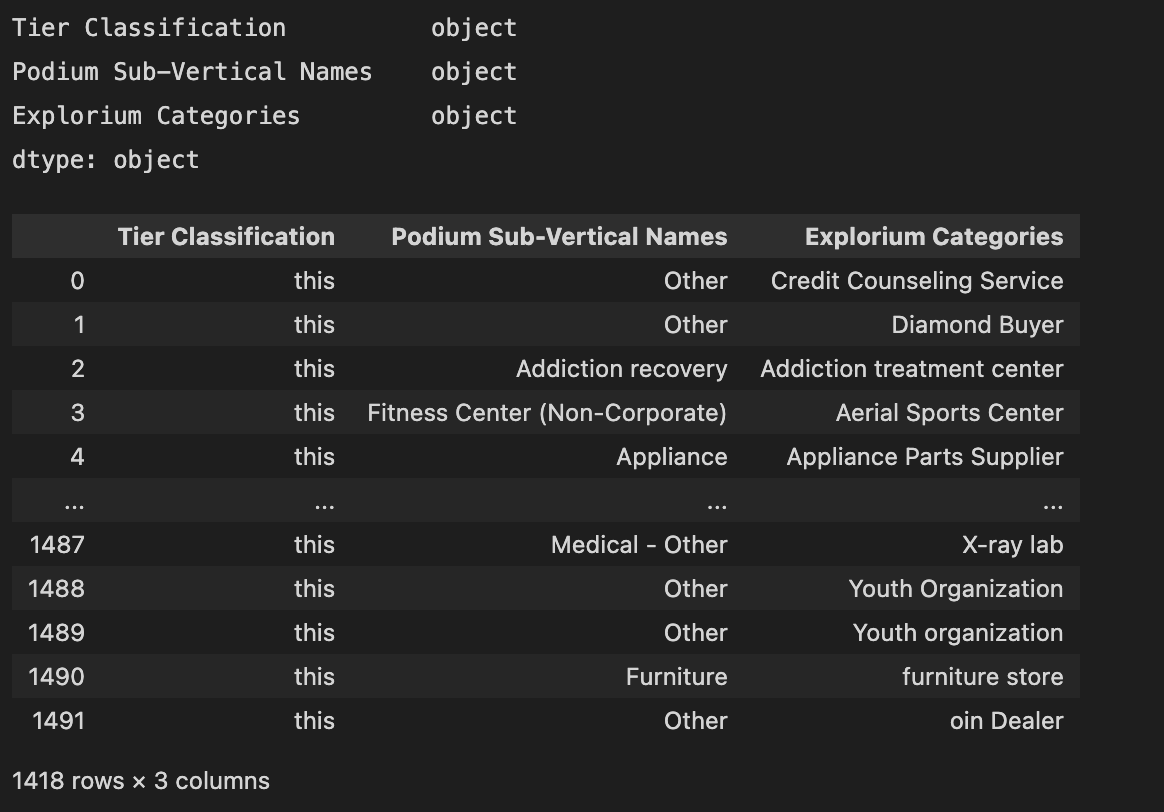
Task: Click row index 1487
Action: click(x=57, y=545)
